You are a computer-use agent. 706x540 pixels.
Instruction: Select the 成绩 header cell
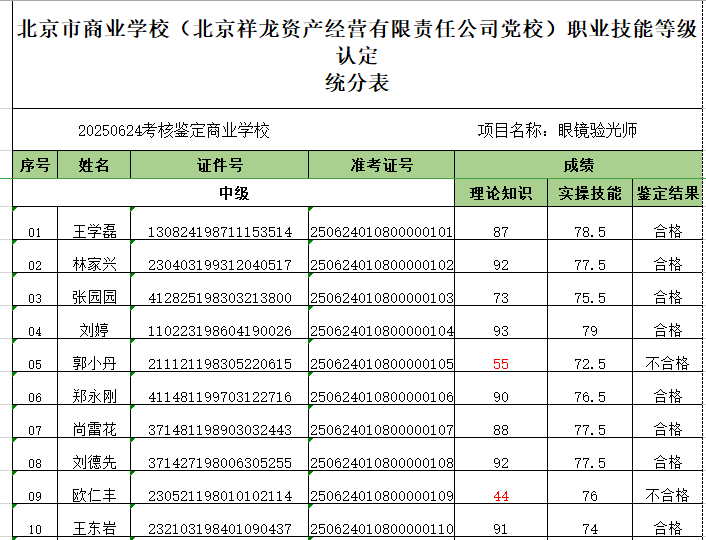pos(579,165)
